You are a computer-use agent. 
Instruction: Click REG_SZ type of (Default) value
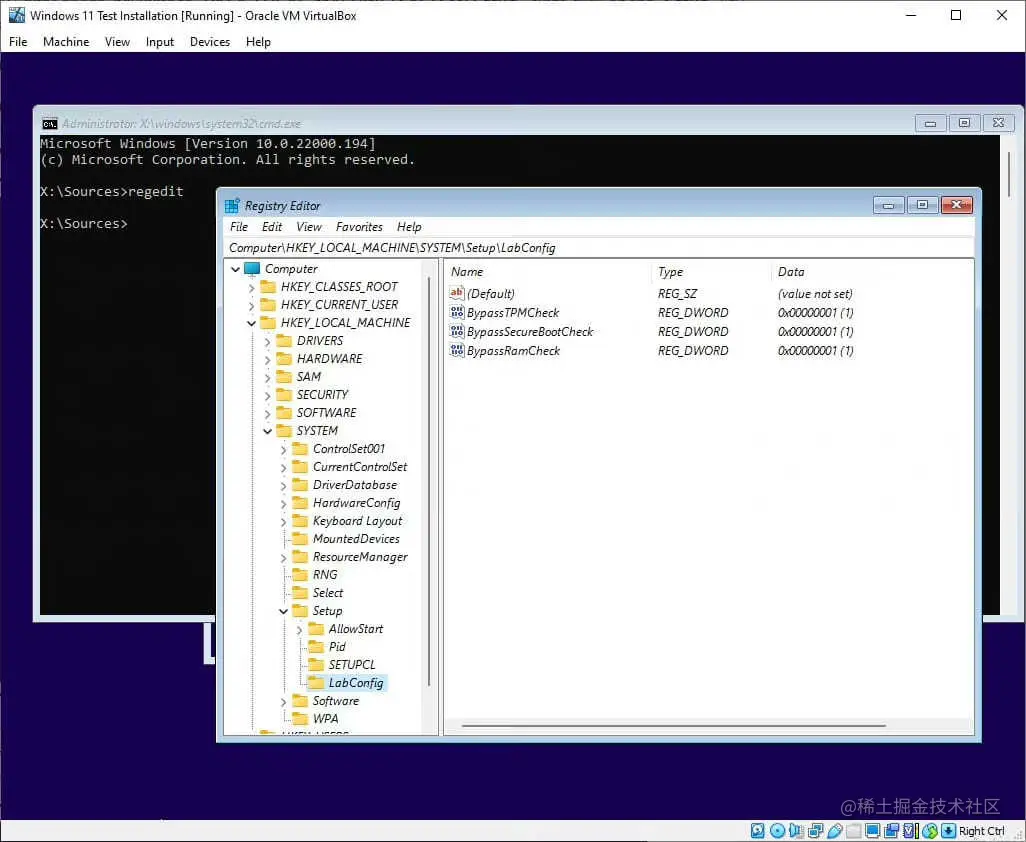(677, 294)
